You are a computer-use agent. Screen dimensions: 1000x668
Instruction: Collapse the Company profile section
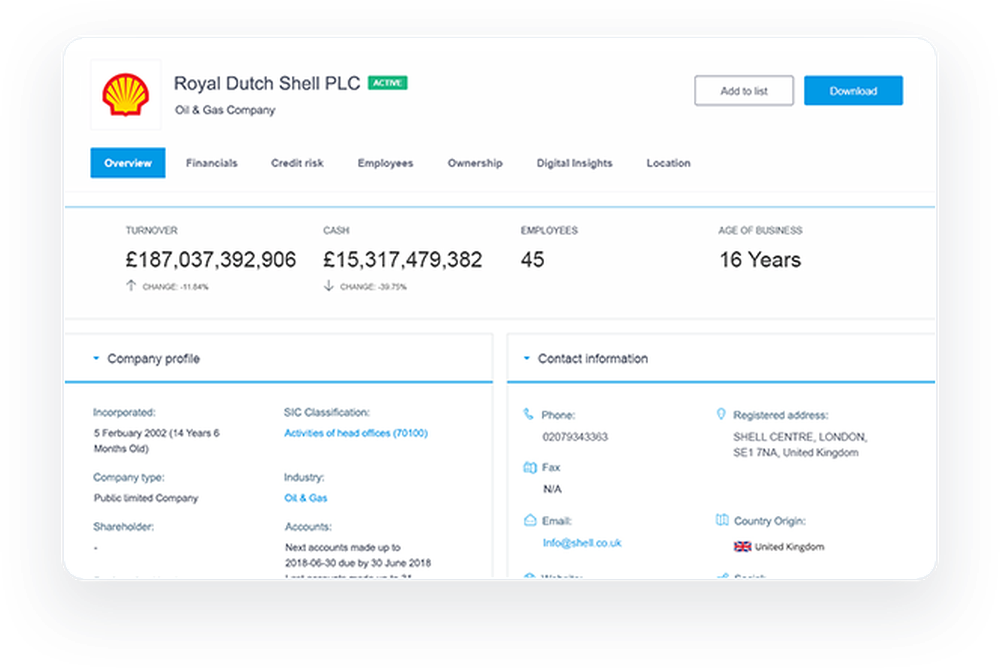[96, 359]
